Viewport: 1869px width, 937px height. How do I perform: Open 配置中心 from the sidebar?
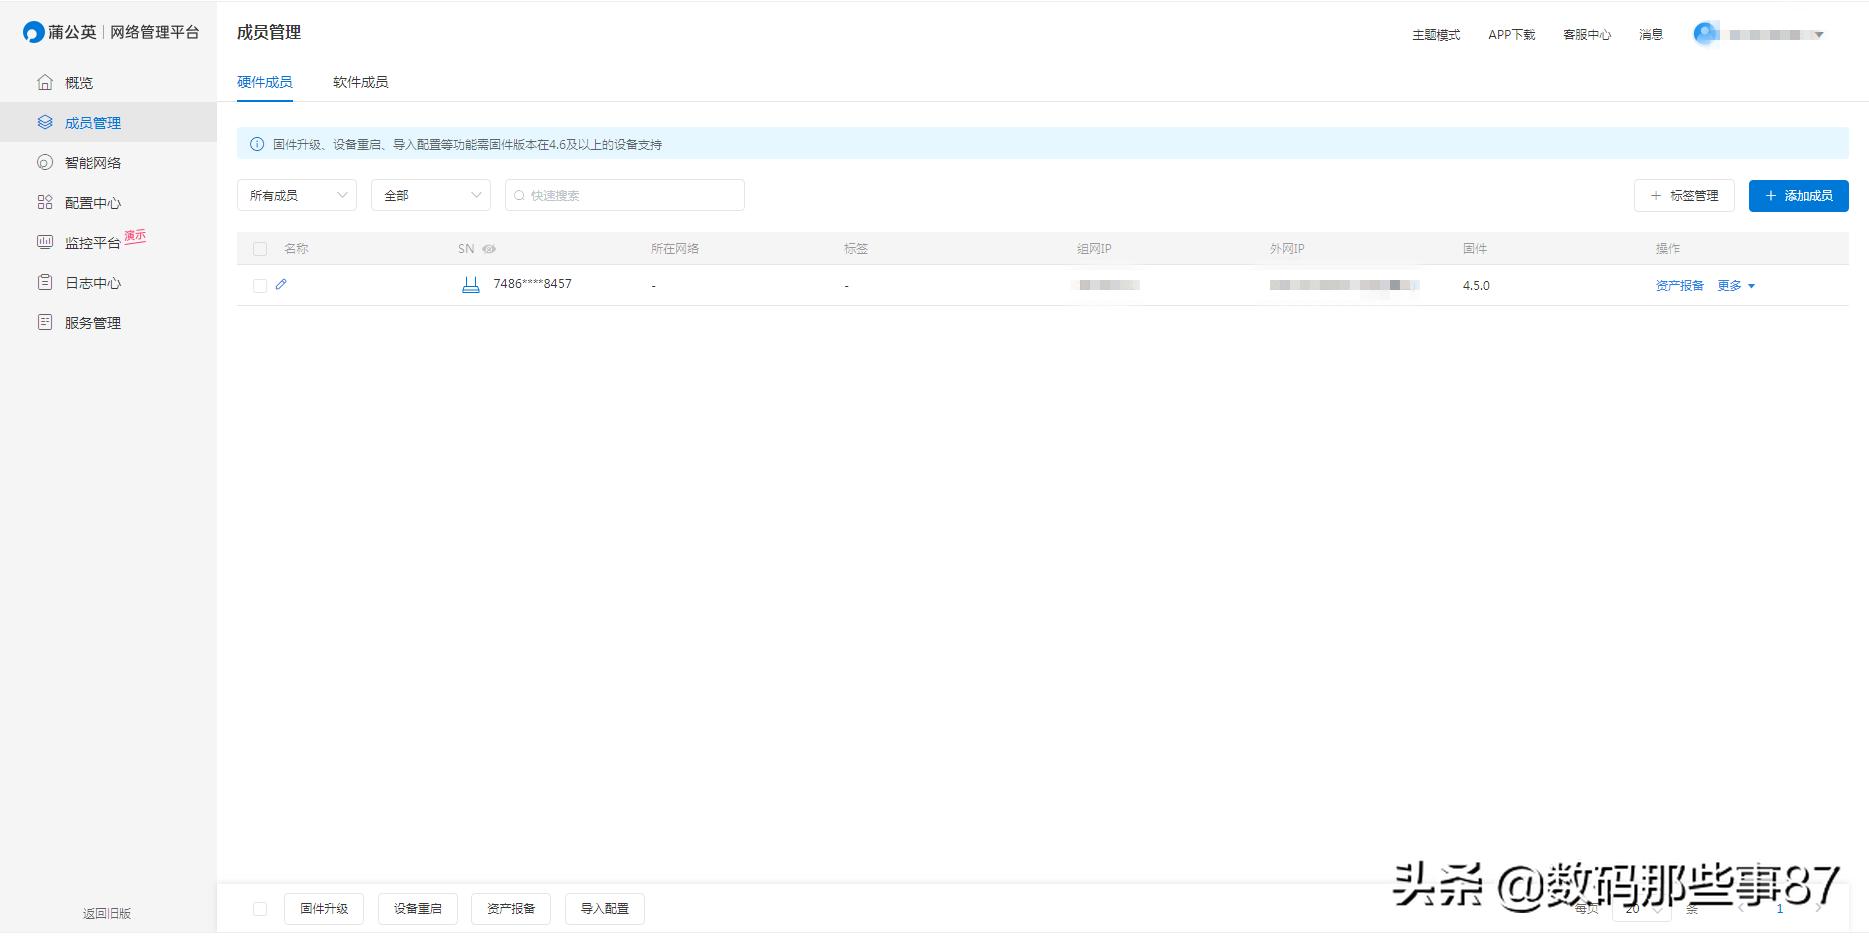pos(93,202)
